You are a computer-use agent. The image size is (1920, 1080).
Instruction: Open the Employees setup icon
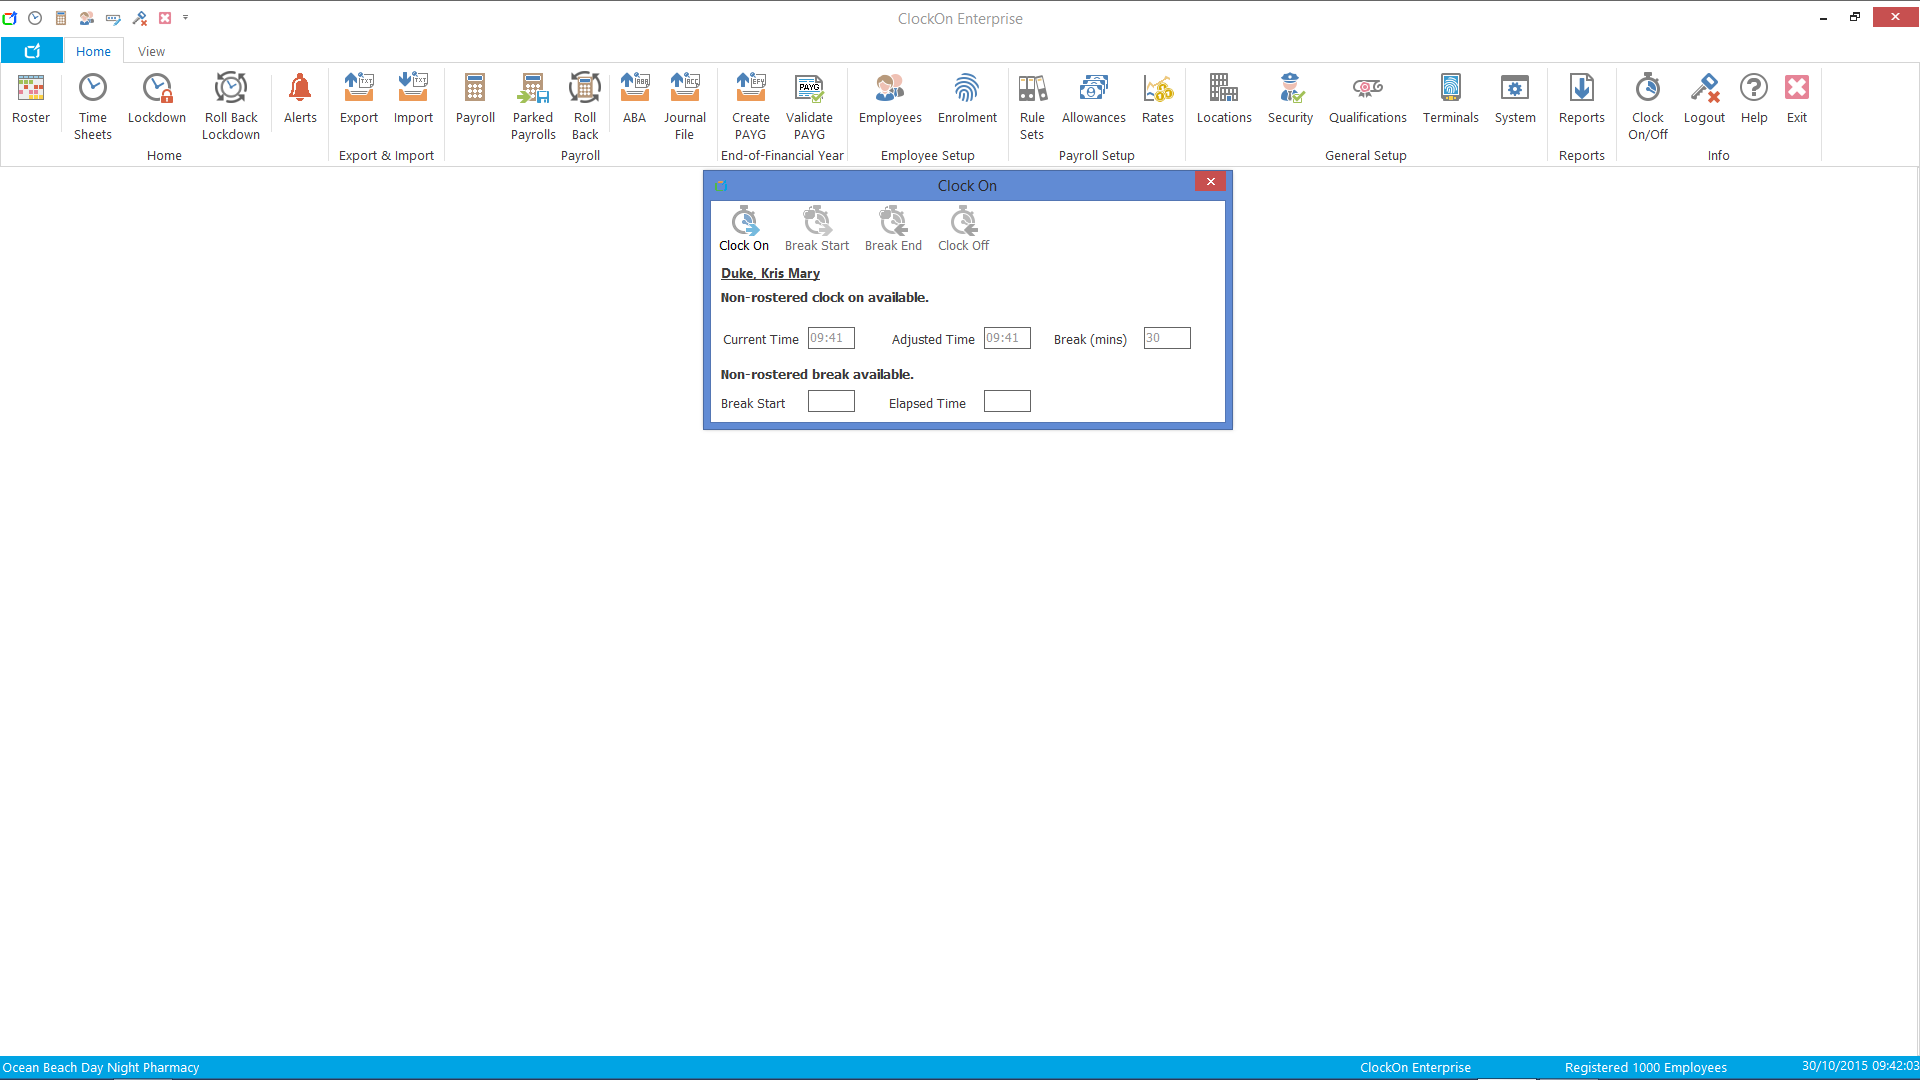click(x=890, y=98)
